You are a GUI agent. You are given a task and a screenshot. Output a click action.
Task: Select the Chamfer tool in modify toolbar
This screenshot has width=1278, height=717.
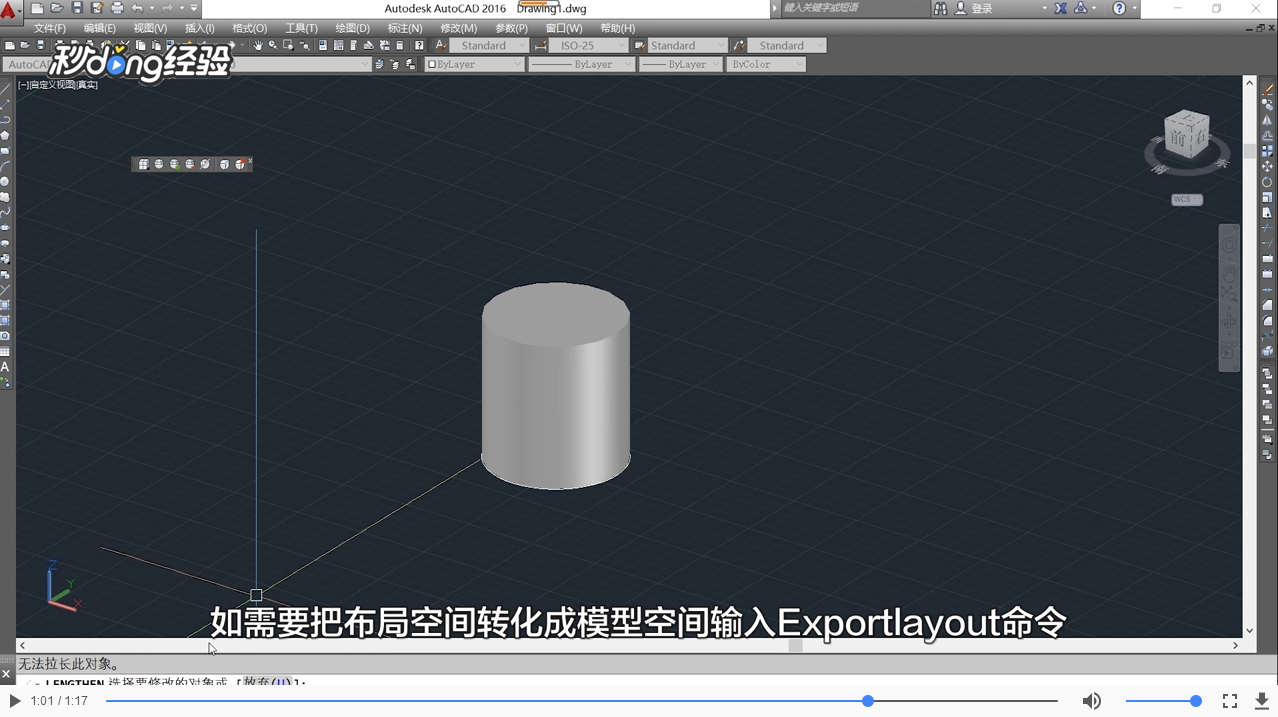[x=1268, y=306]
